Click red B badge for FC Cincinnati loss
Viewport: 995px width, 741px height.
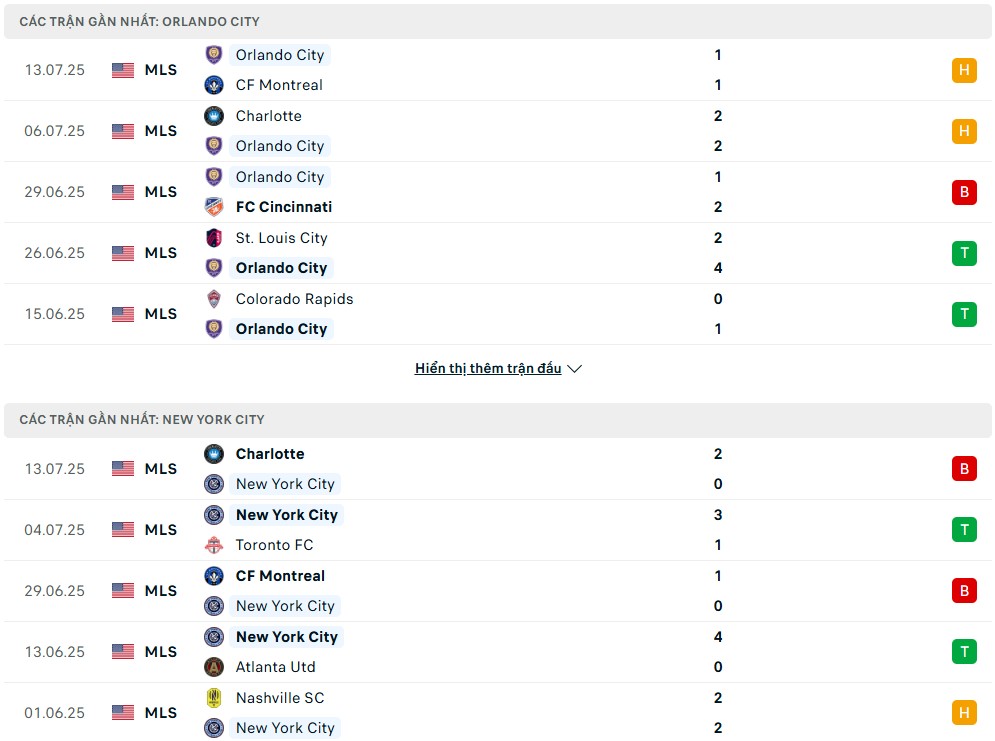(x=964, y=192)
